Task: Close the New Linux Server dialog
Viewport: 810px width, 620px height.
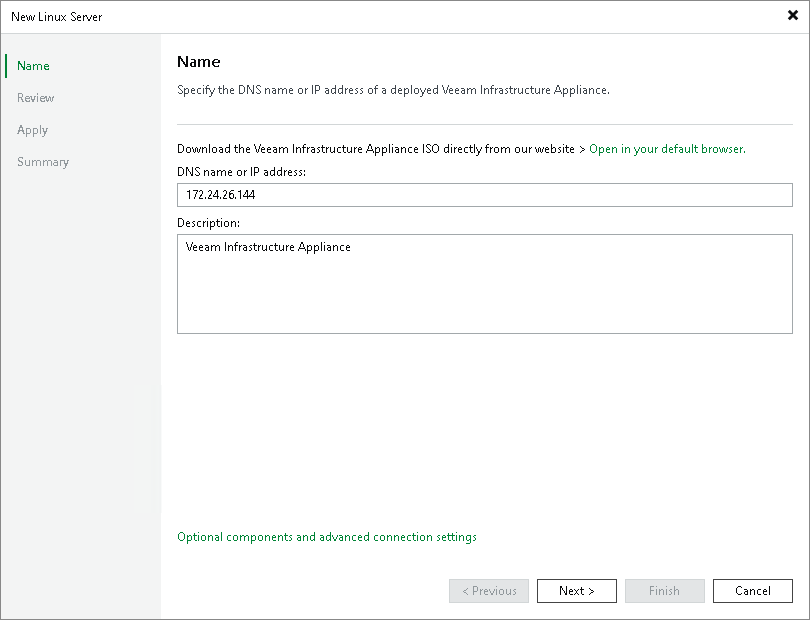Action: click(x=791, y=15)
